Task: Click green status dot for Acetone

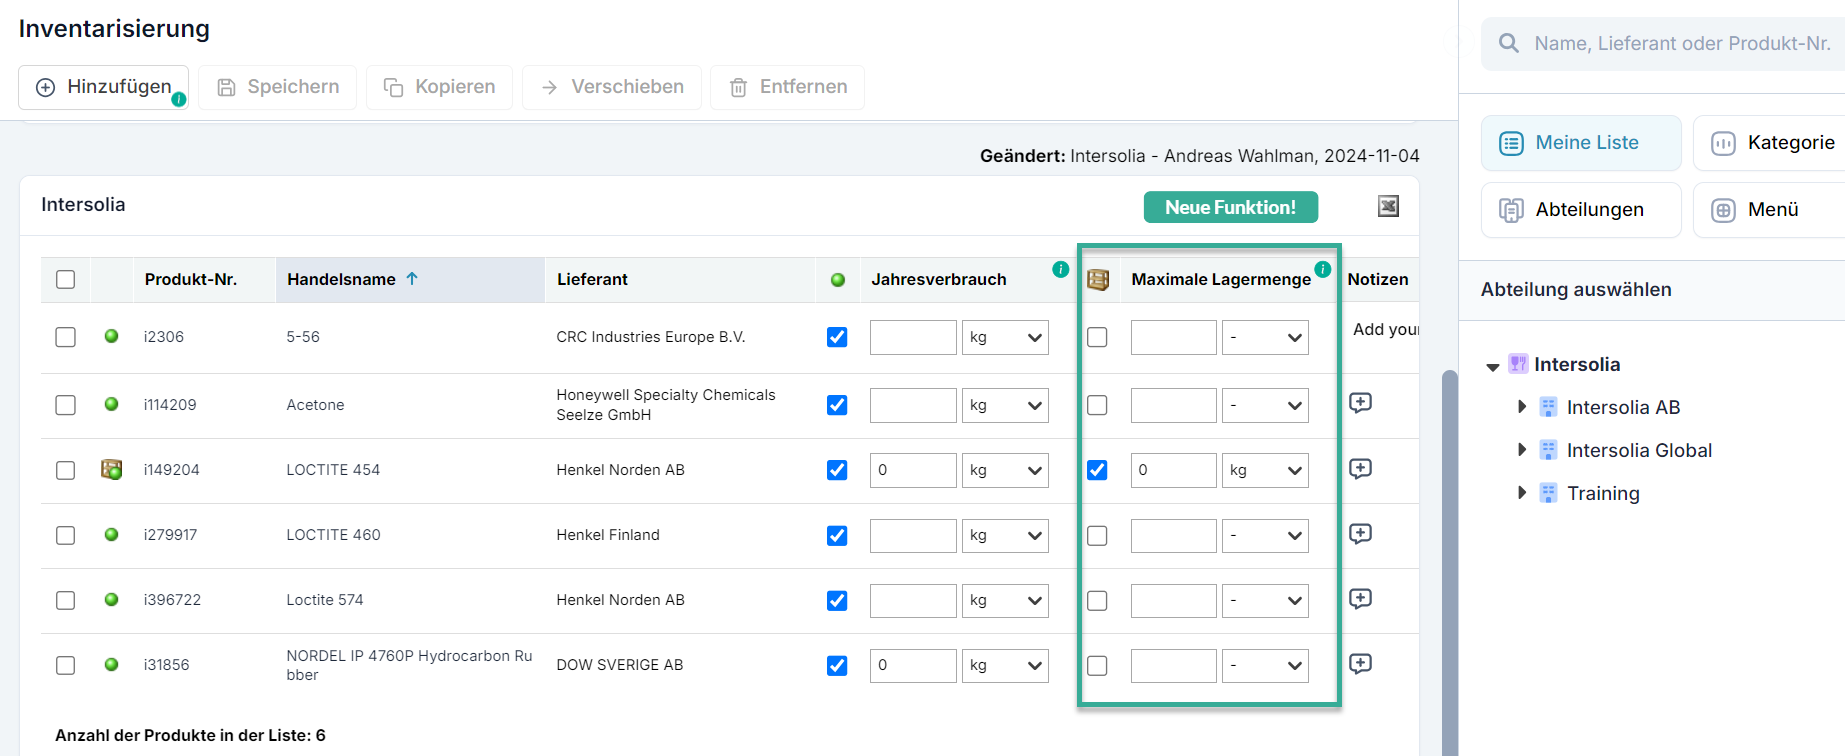Action: pos(112,404)
